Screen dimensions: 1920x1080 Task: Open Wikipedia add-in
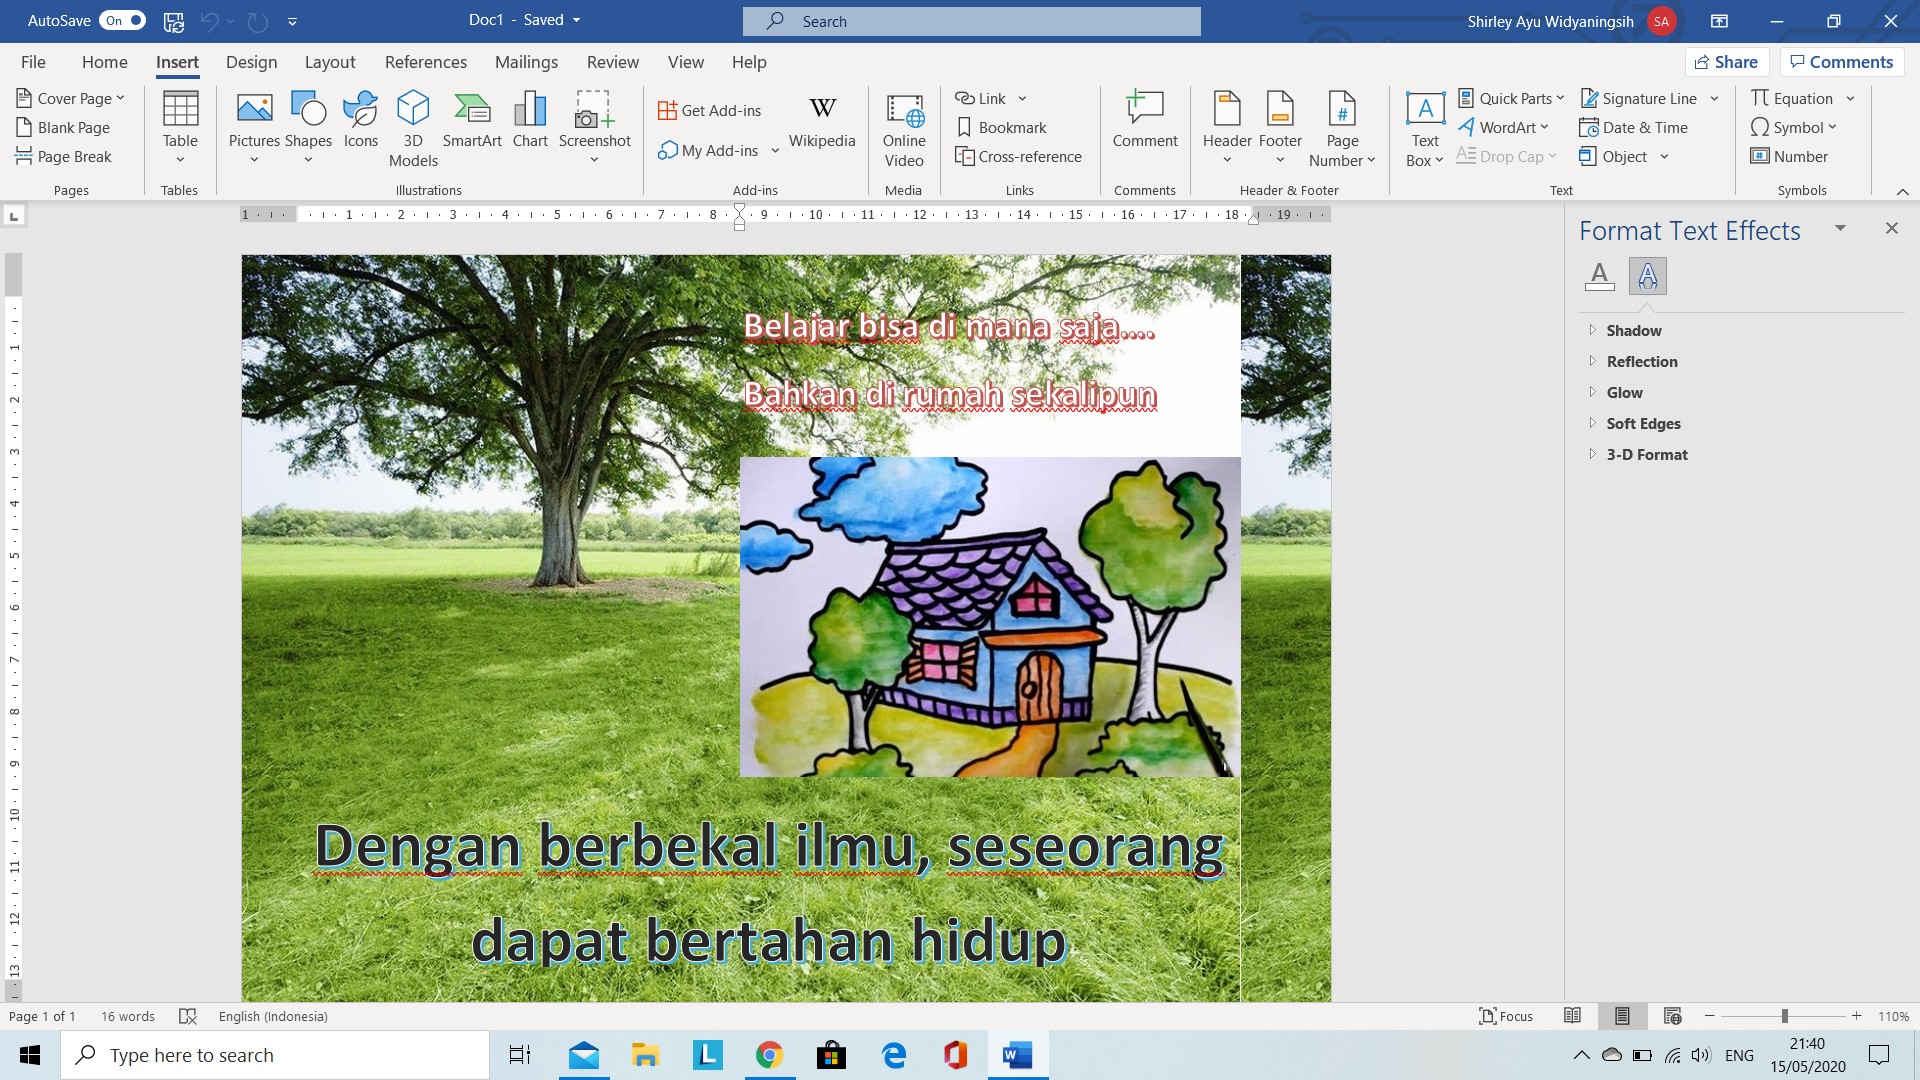pos(822,120)
